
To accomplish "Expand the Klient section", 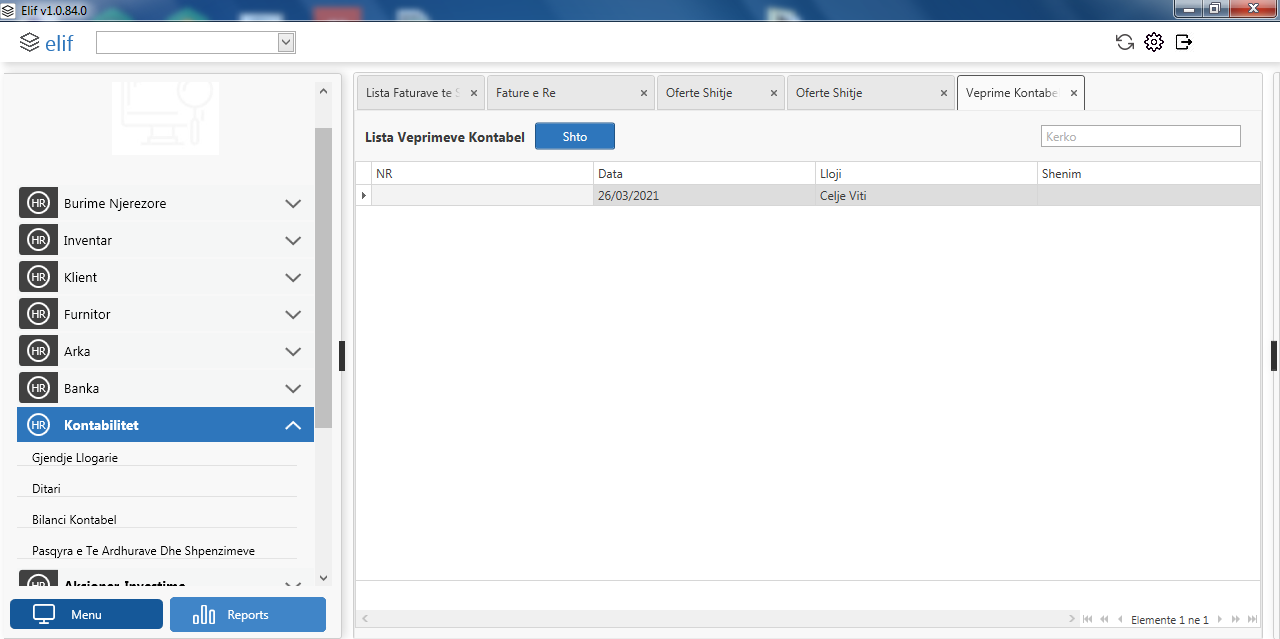I will click(x=293, y=277).
